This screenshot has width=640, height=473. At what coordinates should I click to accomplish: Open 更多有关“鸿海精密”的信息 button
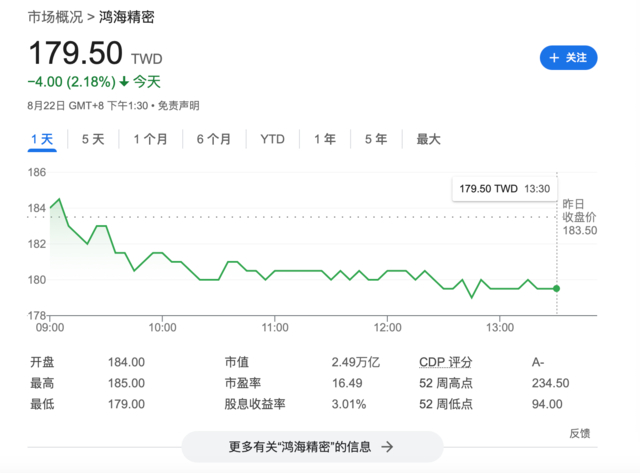pyautogui.click(x=312, y=446)
